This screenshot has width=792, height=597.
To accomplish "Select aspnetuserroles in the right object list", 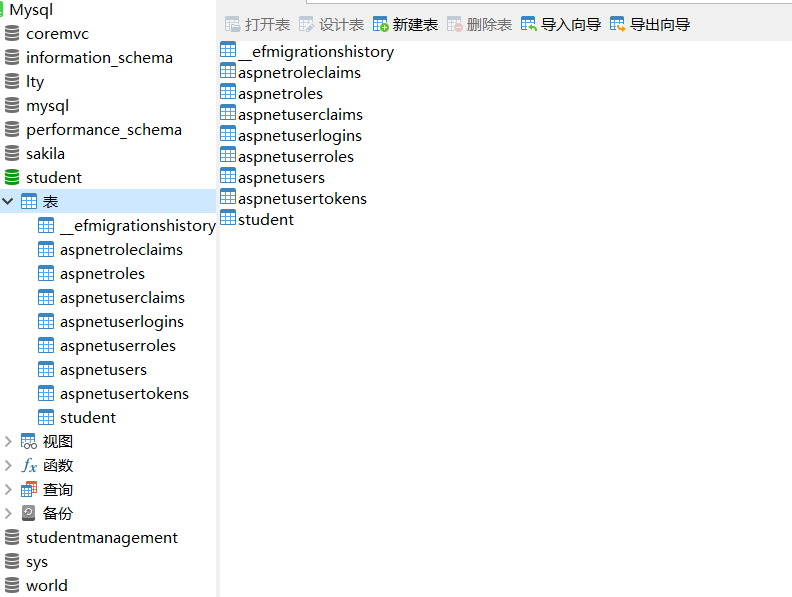I will click(296, 157).
